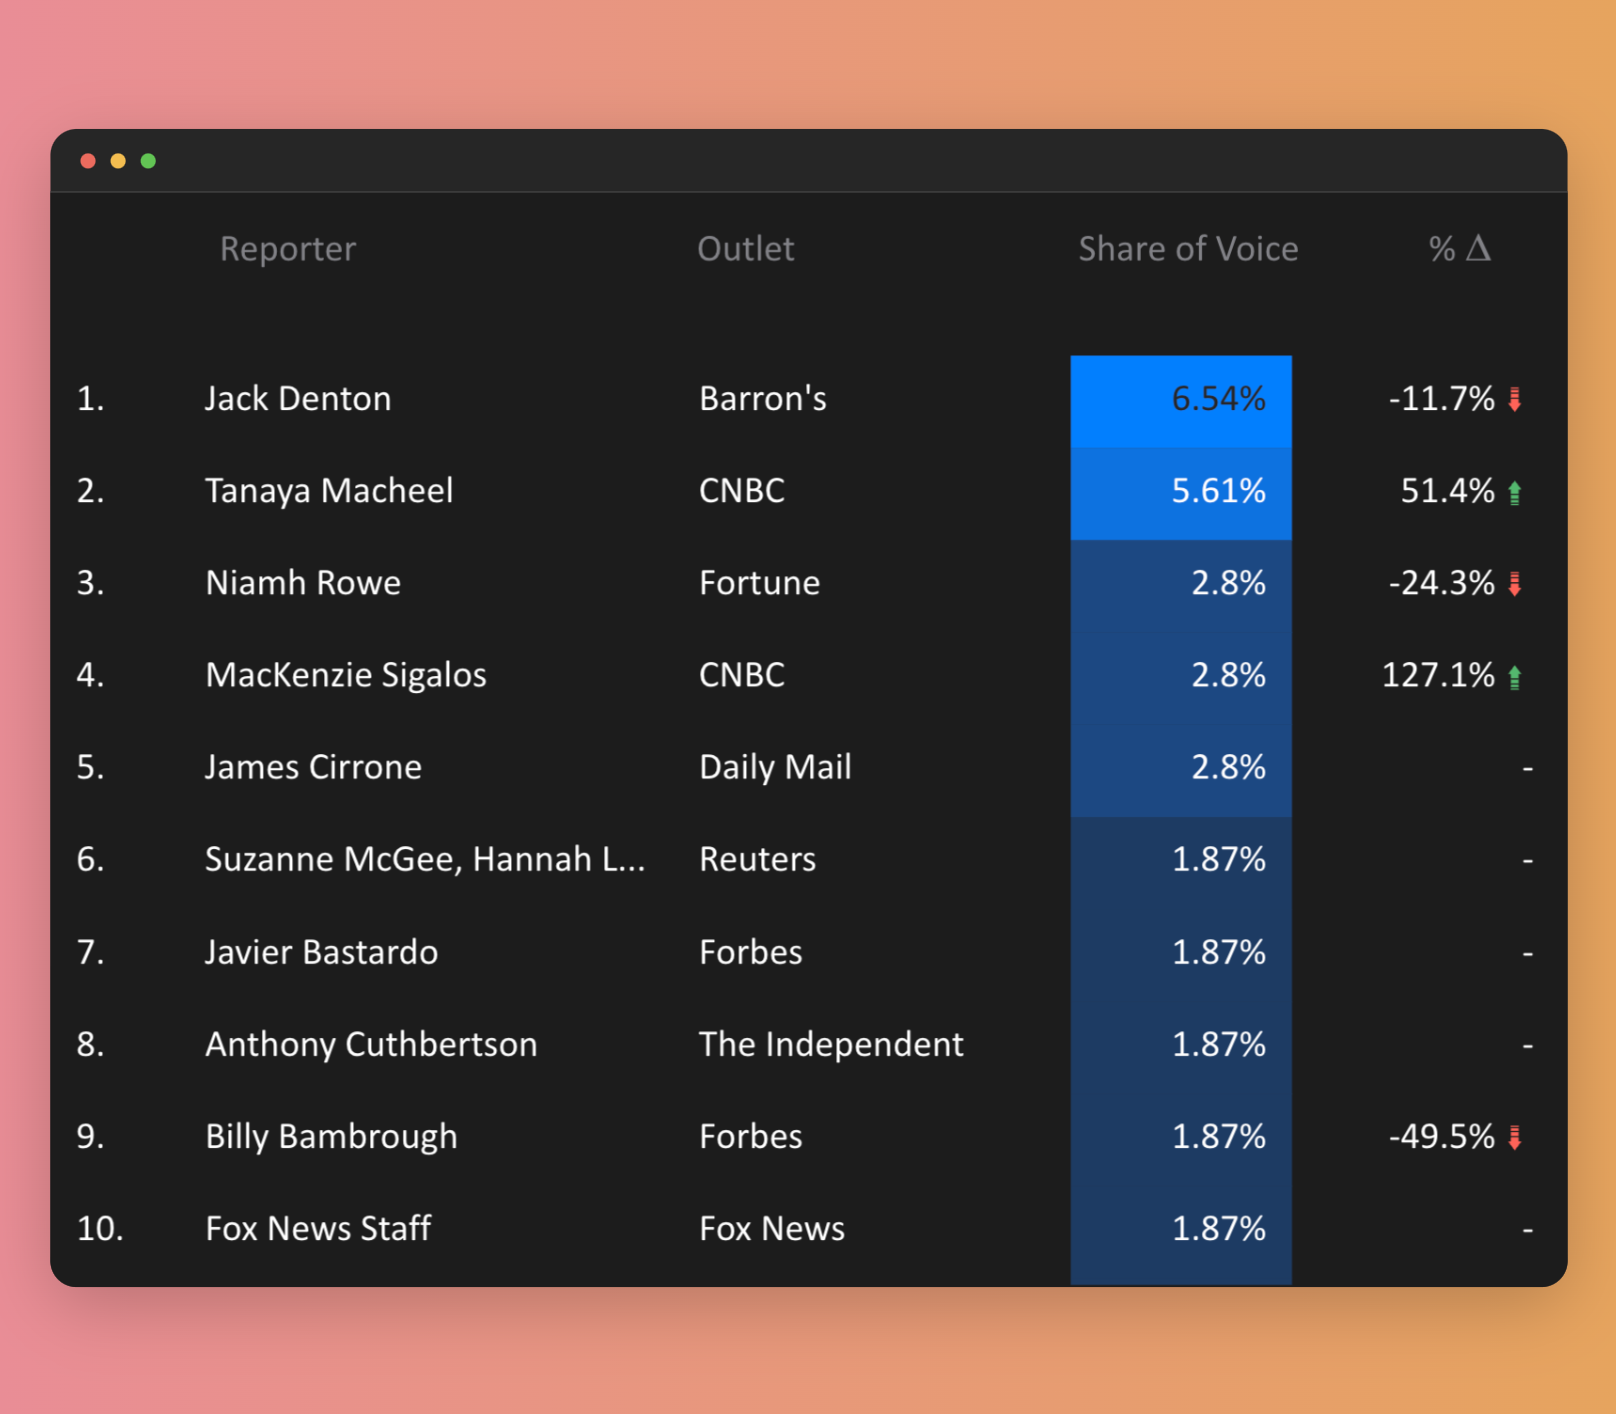1616x1414 pixels.
Task: Click the red close window dot
Action: pos(88,161)
